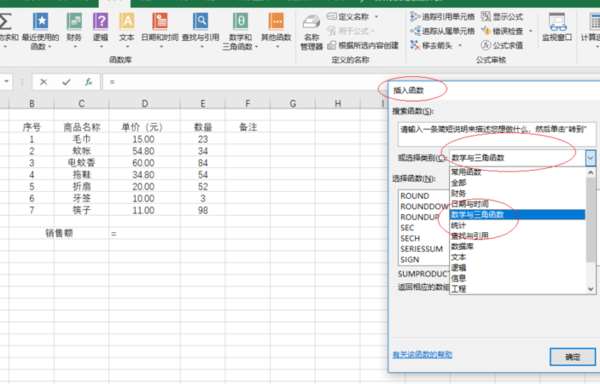Click the enter checkmark in formula bar
Viewport: 600px width, 384px height.
(66, 82)
